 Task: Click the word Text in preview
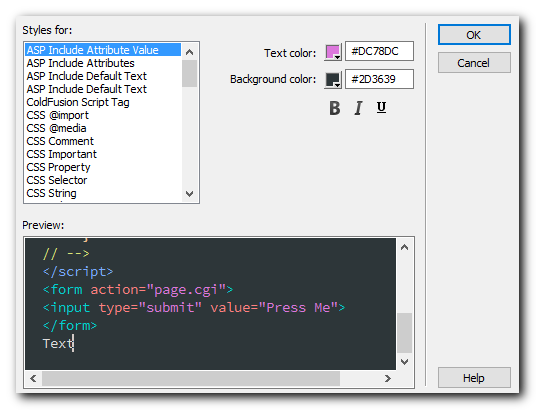(x=58, y=343)
